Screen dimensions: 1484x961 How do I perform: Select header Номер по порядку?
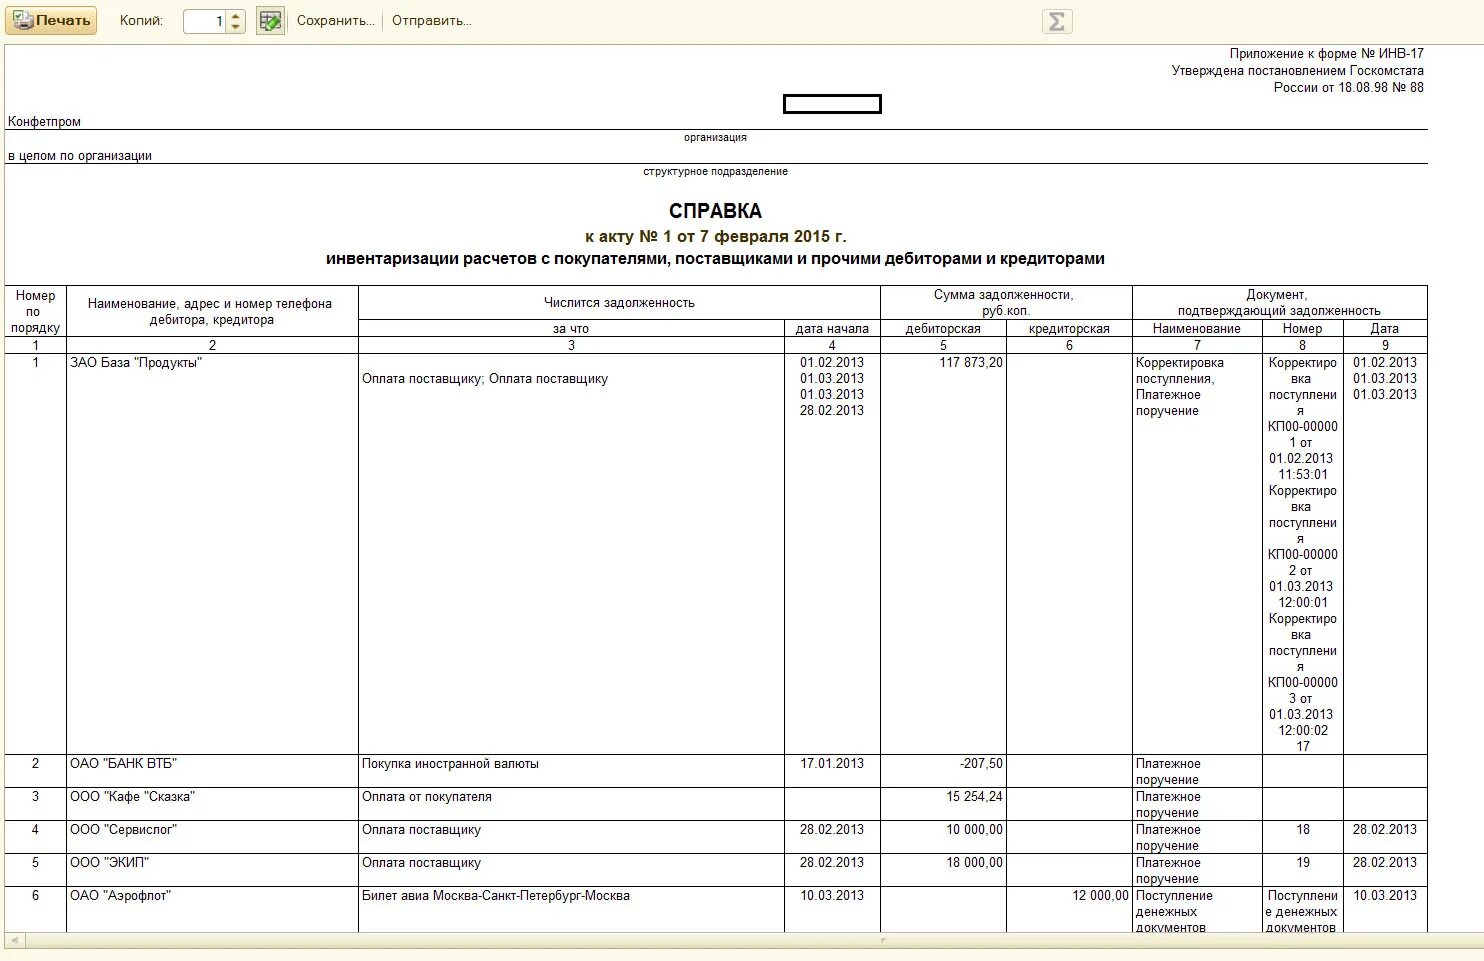[x=35, y=312]
